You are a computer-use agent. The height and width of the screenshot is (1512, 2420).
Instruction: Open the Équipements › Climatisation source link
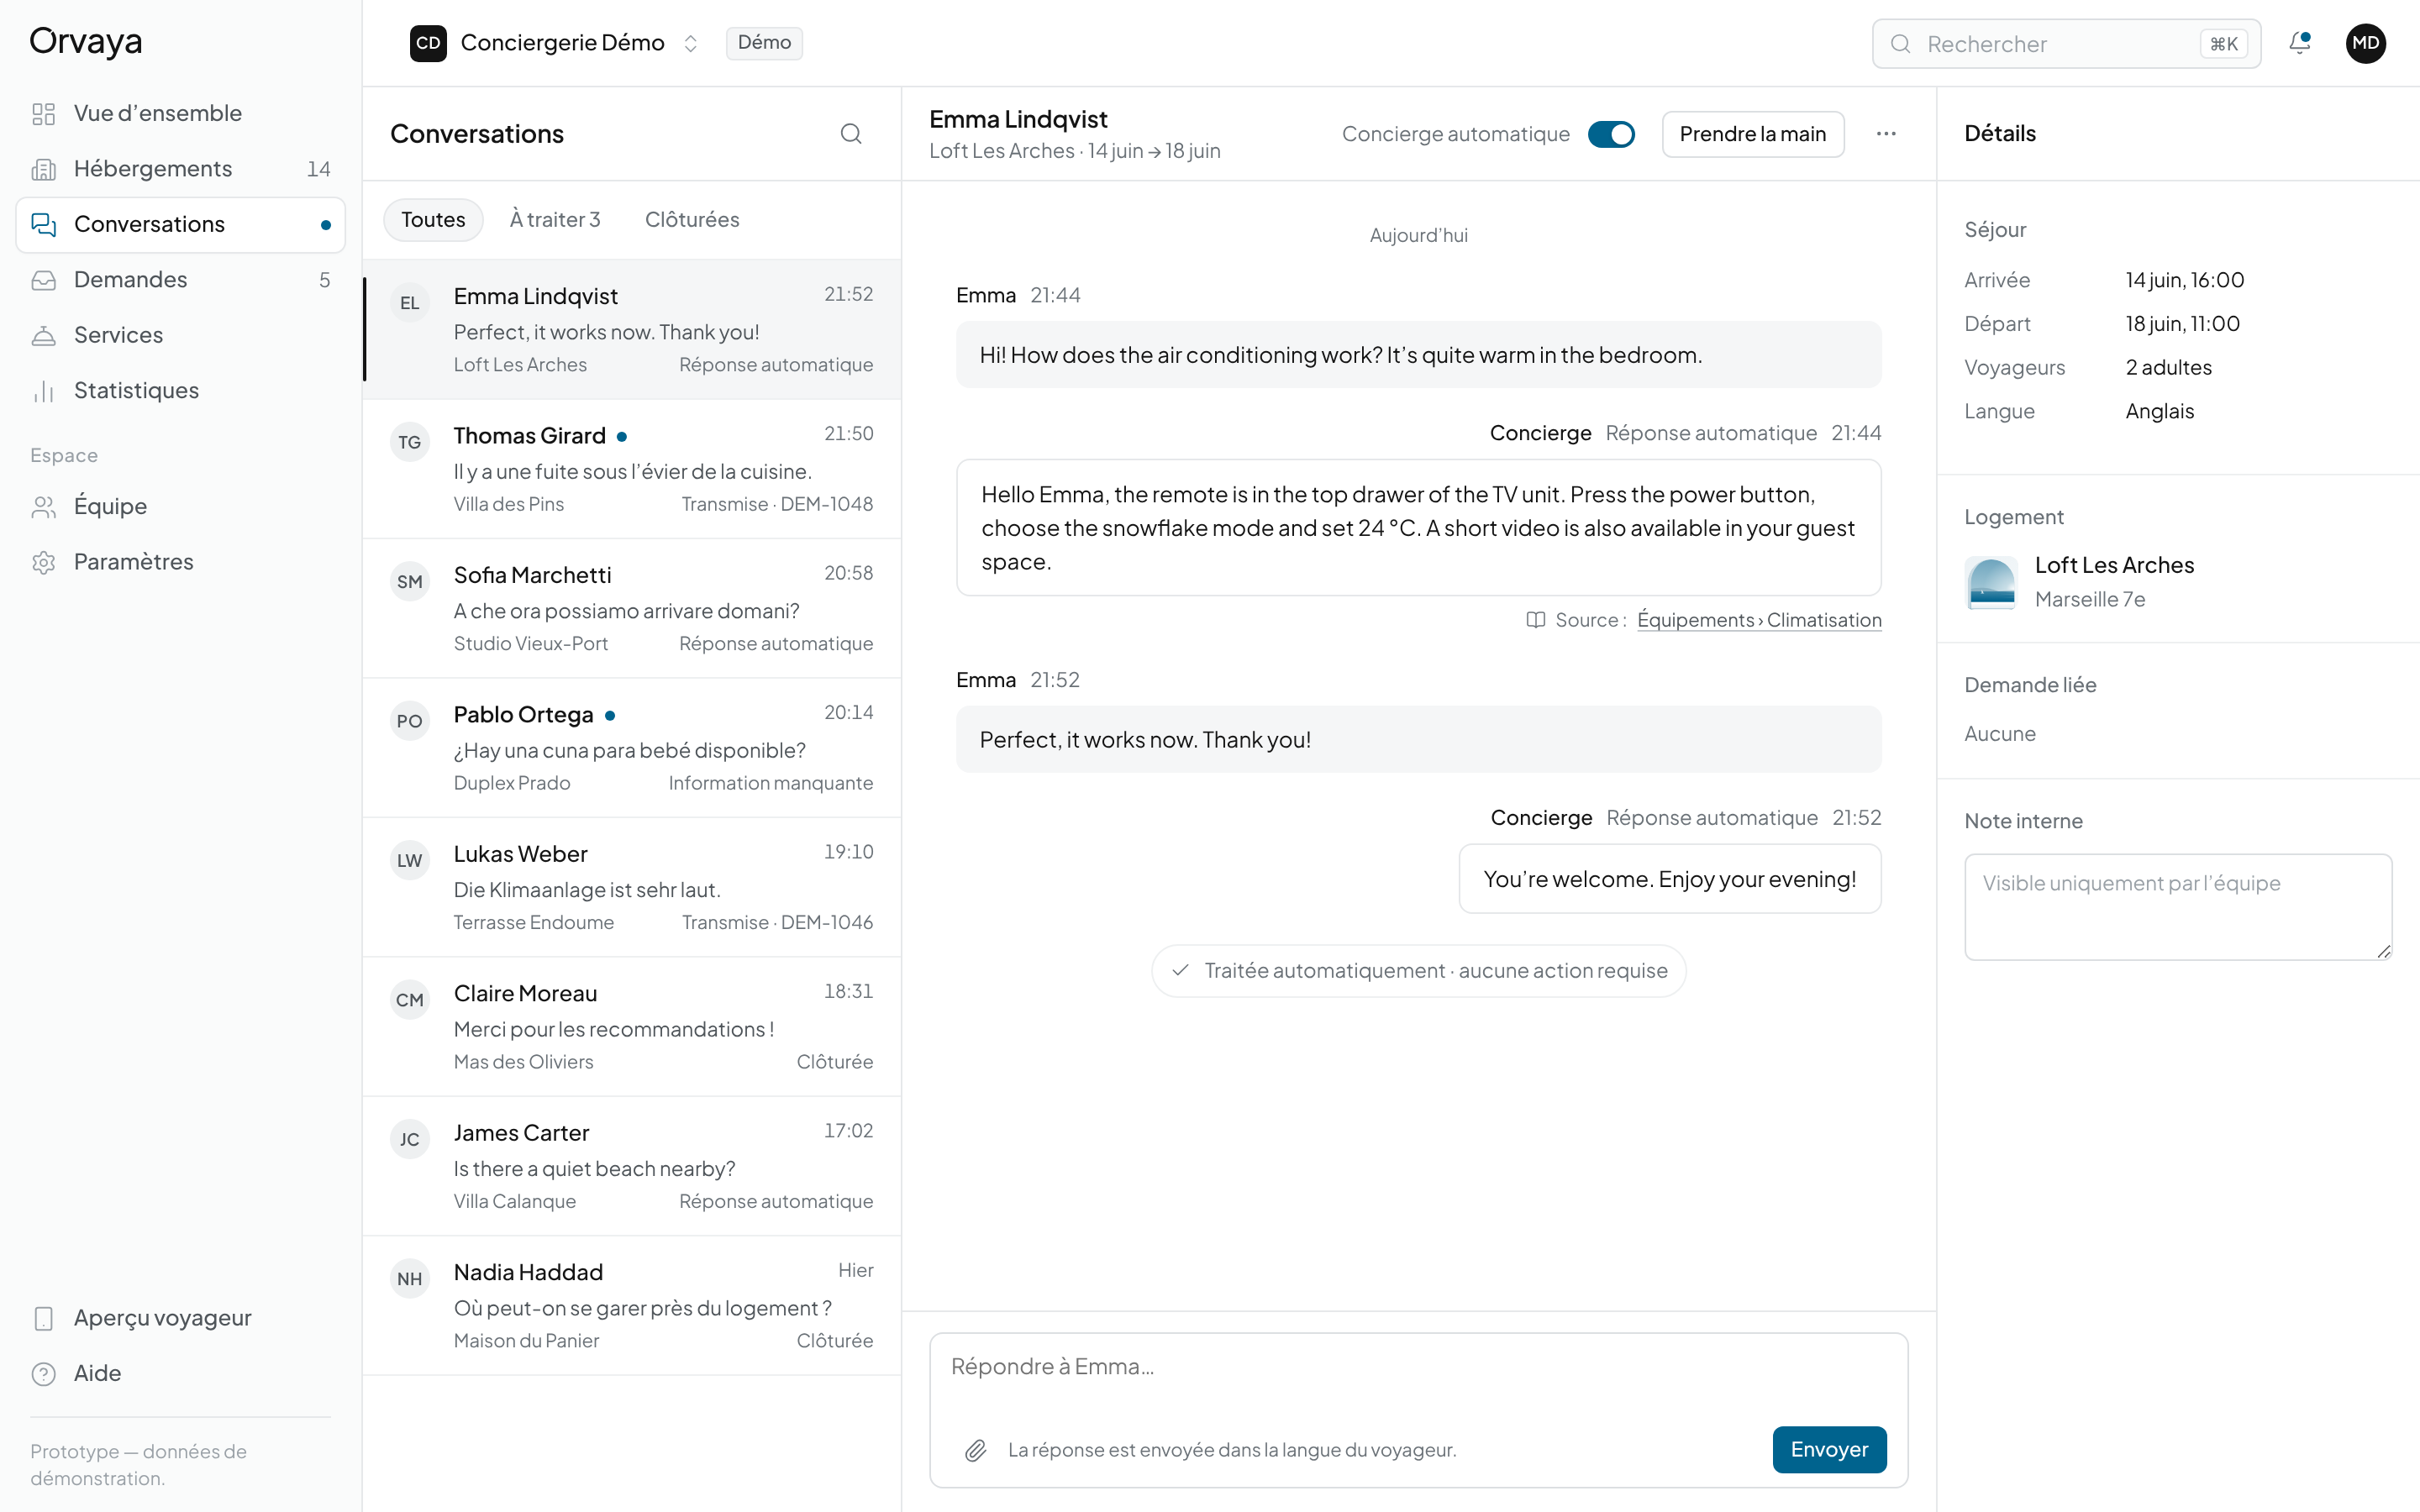click(x=1759, y=620)
